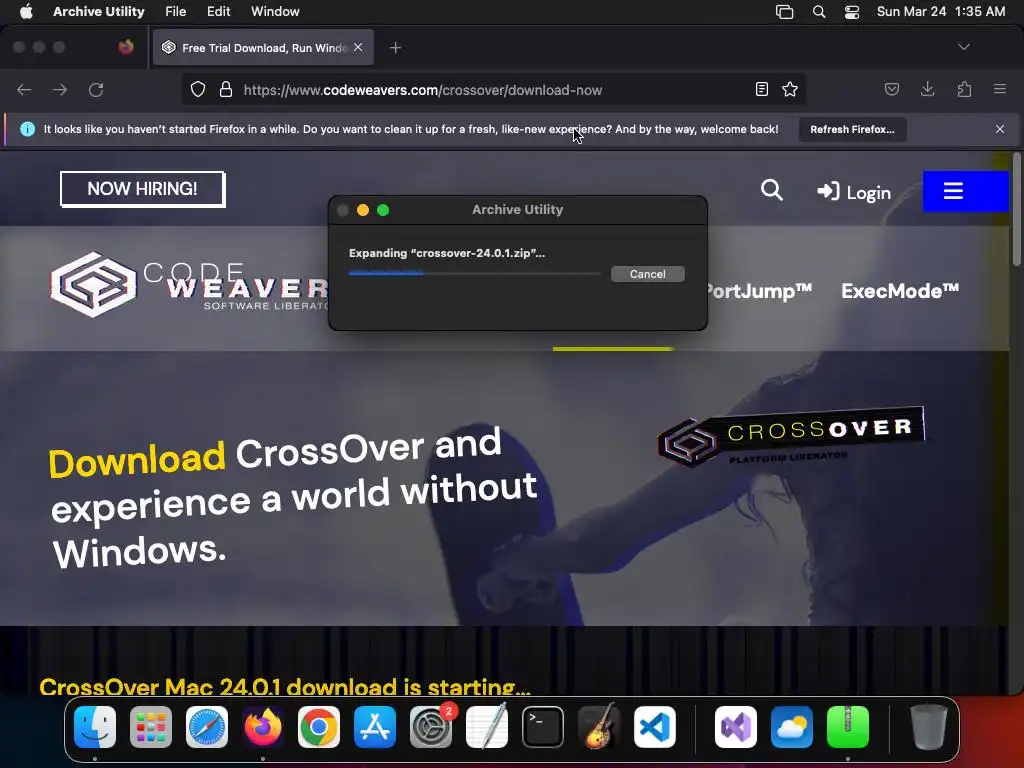Open the Apple menu
Image resolution: width=1024 pixels, height=768 pixels.
click(26, 11)
